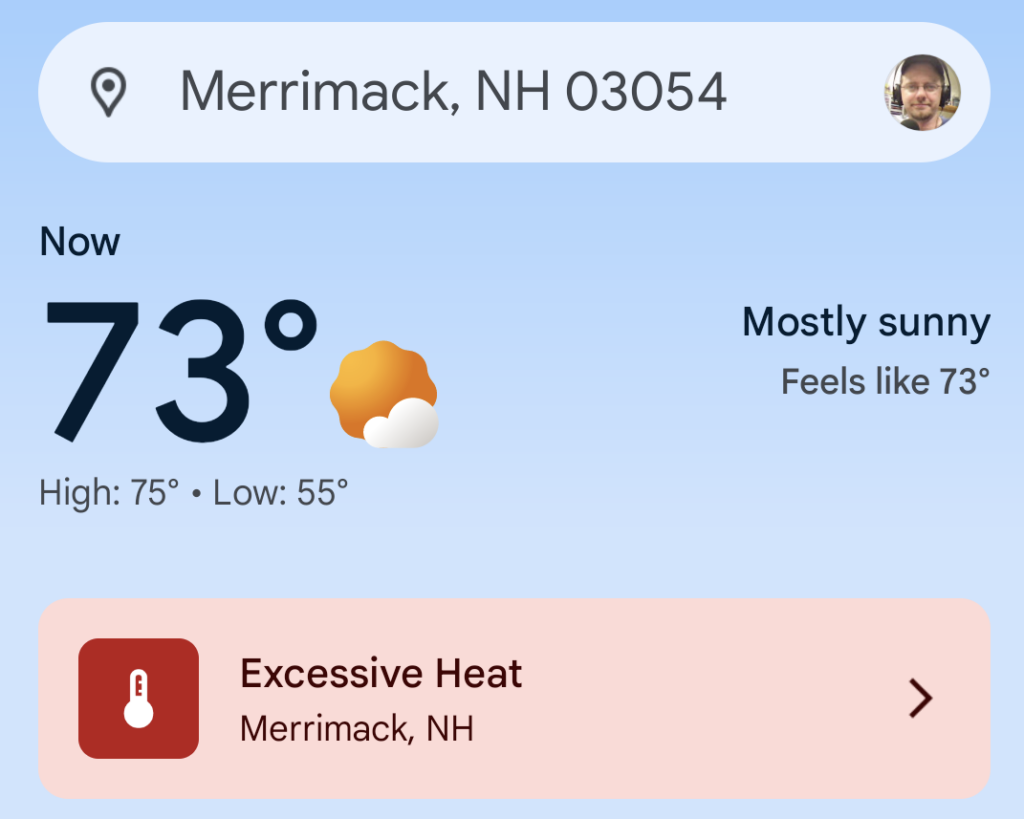Click Merrimack, NH under Excessive Heat

(357, 728)
